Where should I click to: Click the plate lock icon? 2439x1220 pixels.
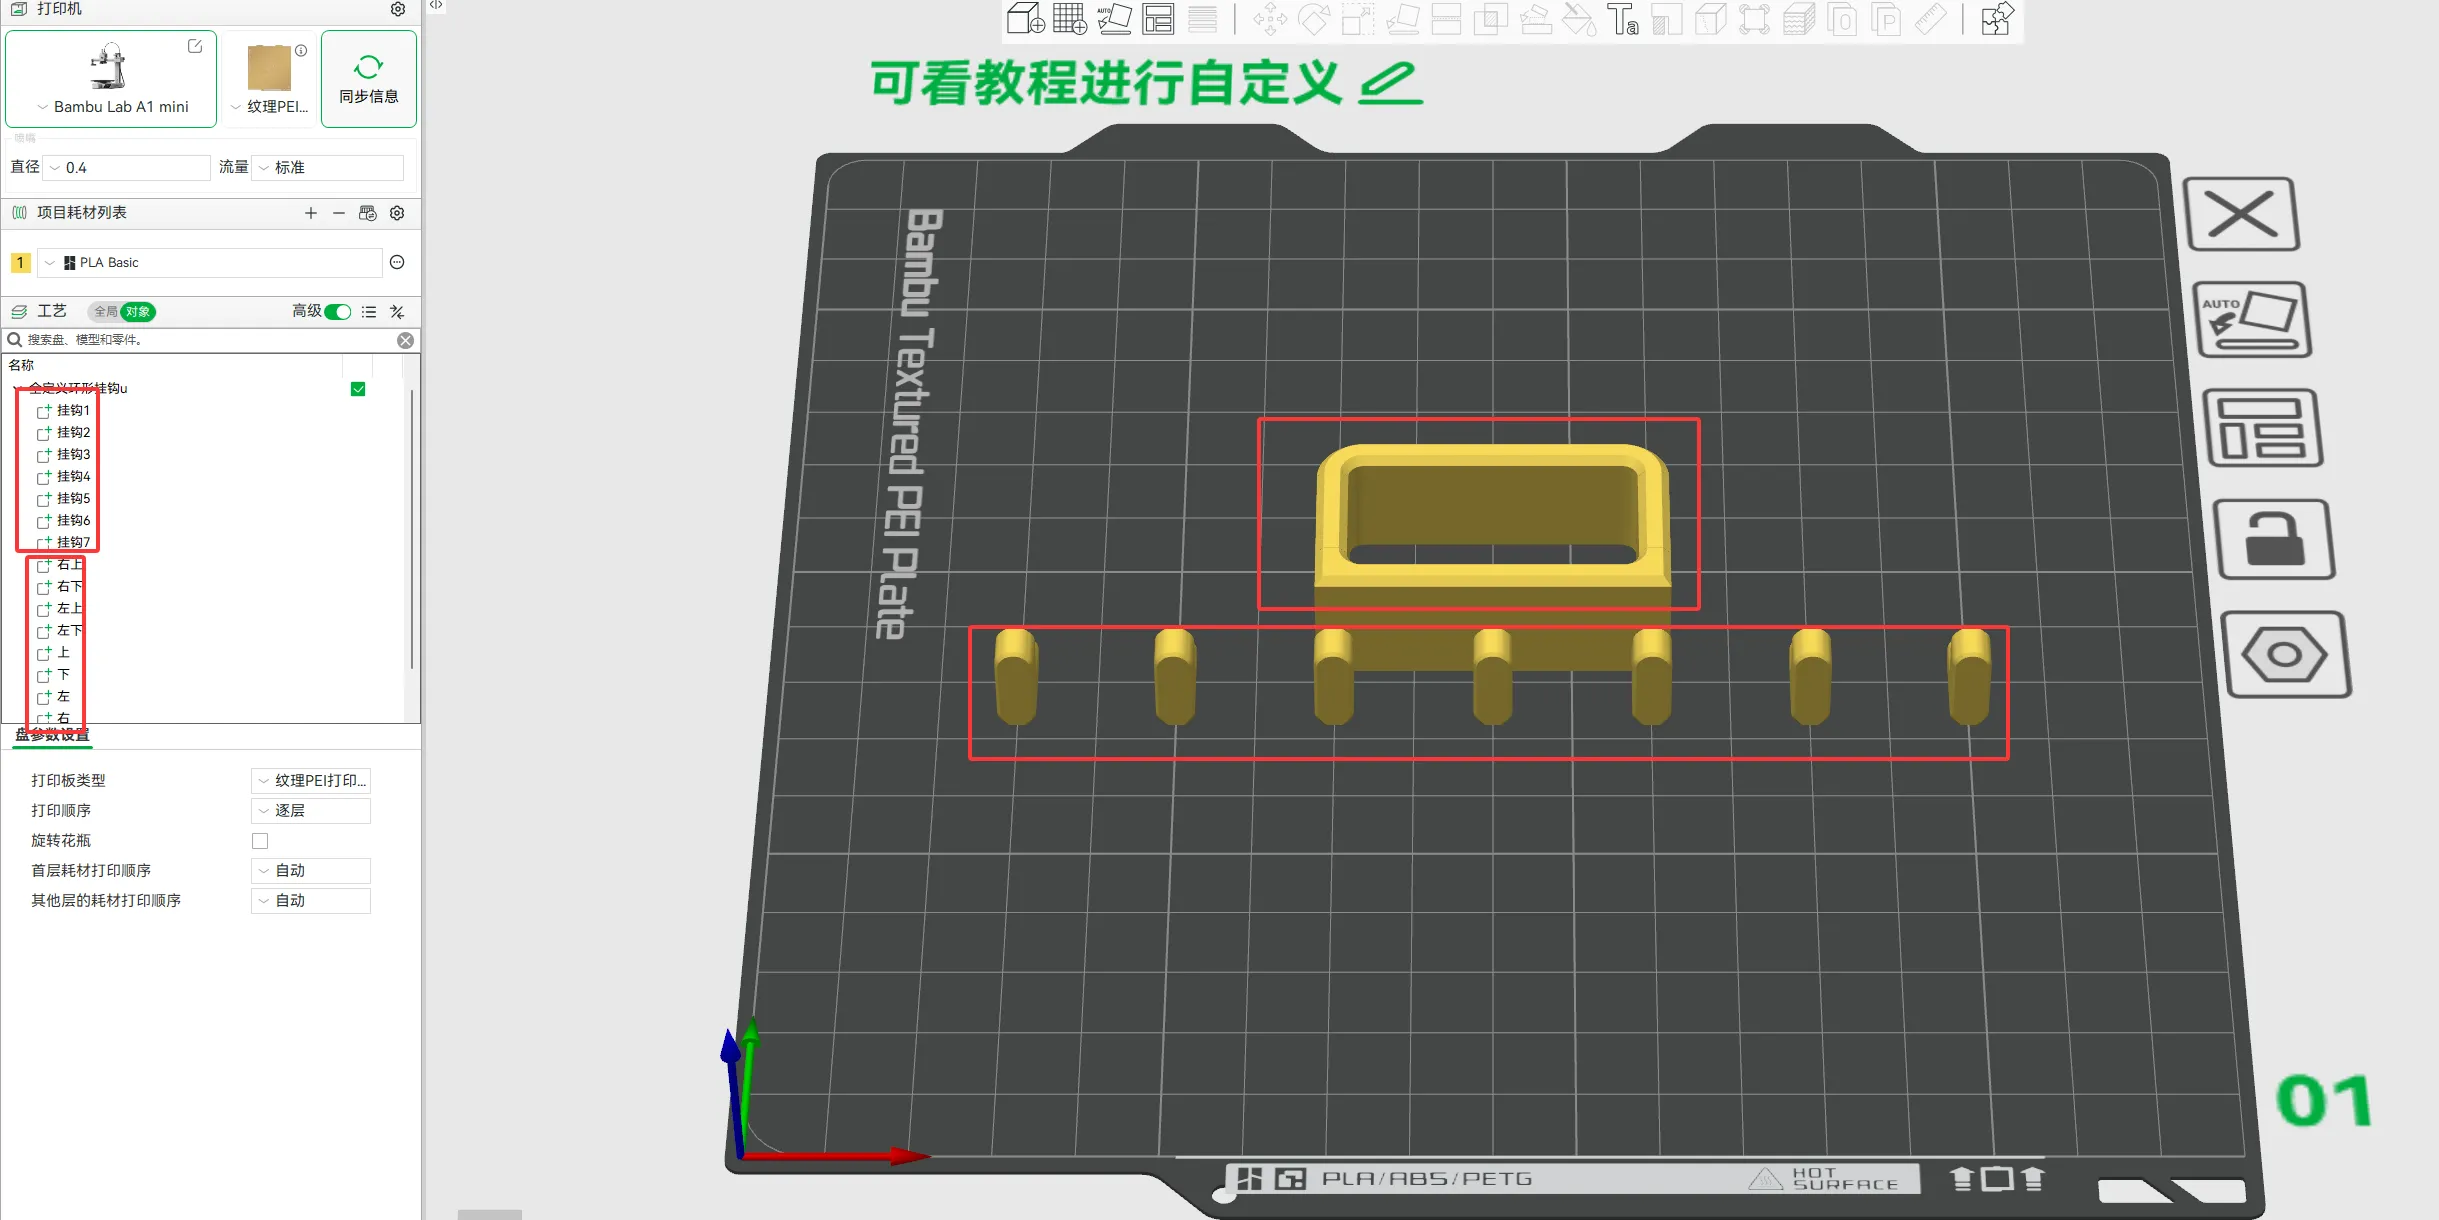pyautogui.click(x=2275, y=540)
